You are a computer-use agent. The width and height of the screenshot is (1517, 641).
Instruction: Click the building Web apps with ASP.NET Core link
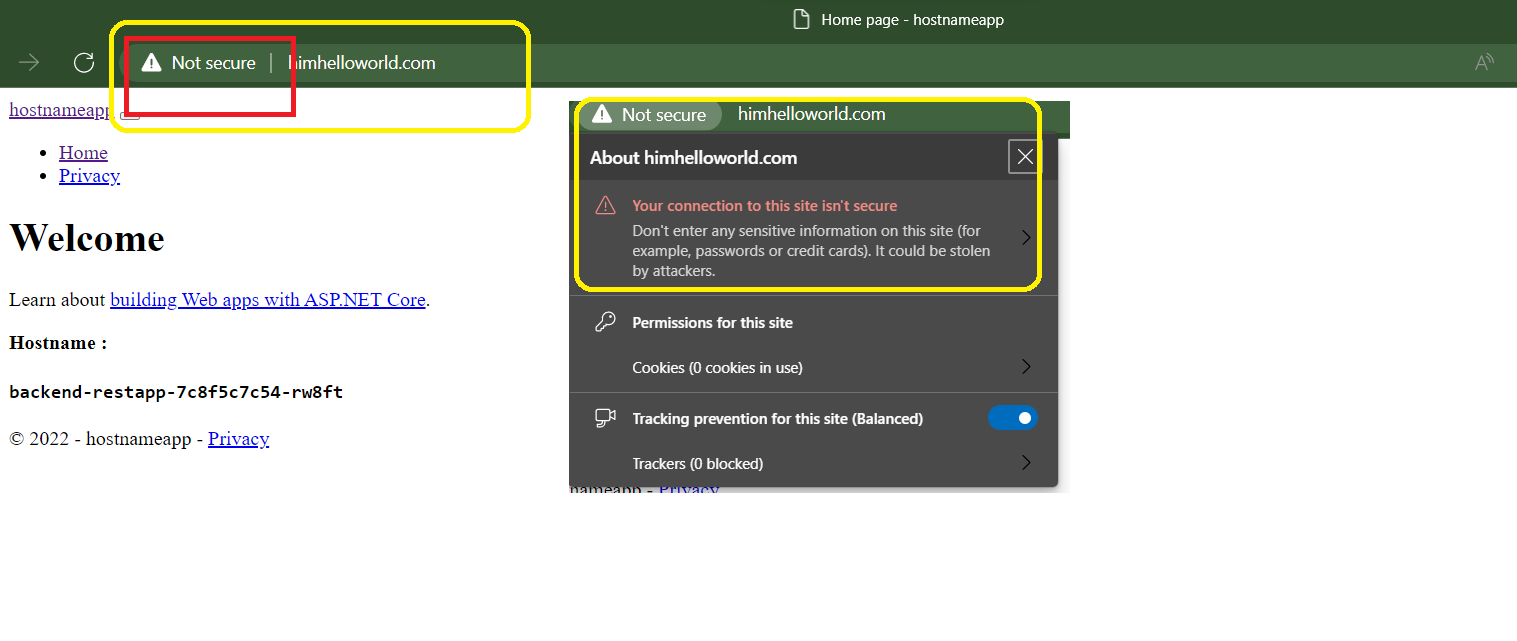click(268, 299)
